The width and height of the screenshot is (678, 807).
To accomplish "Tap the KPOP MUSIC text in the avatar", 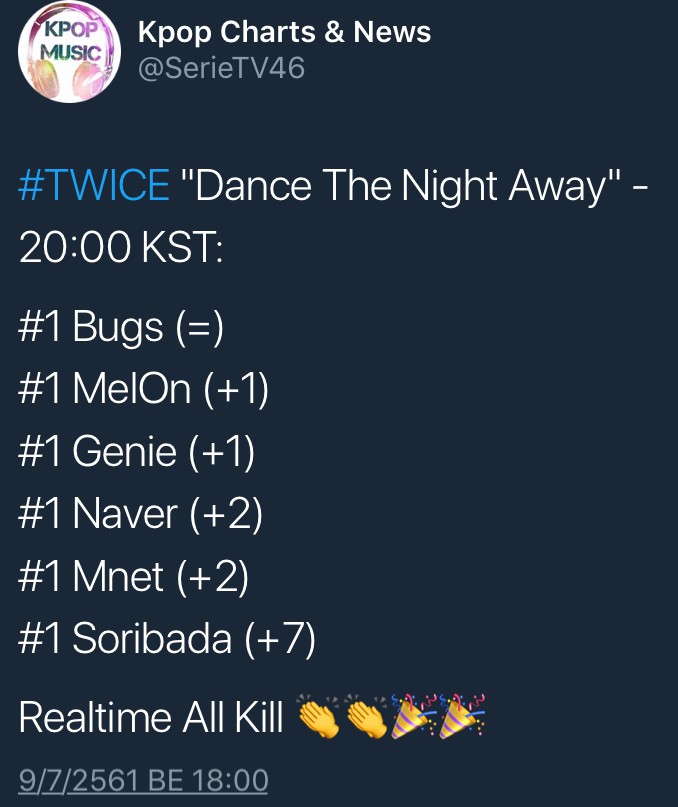I will (71, 41).
